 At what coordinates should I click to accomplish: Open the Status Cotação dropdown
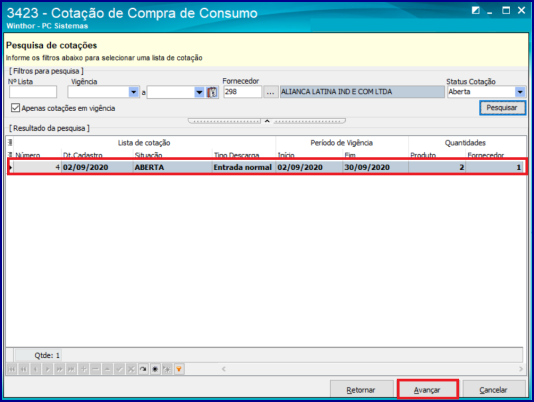(520, 92)
